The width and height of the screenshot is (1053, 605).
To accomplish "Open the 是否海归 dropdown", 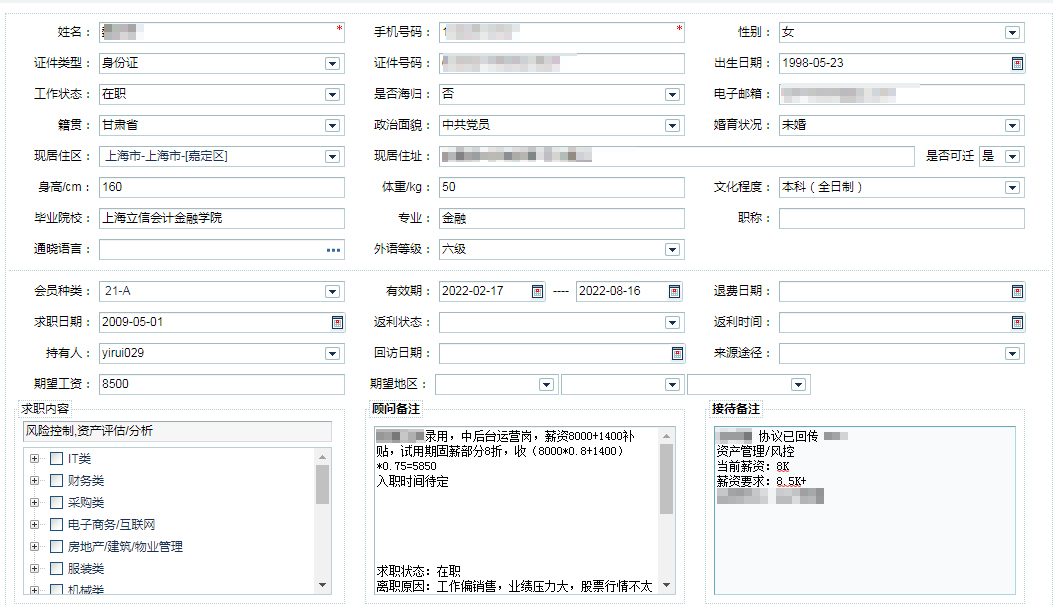I will tap(672, 94).
